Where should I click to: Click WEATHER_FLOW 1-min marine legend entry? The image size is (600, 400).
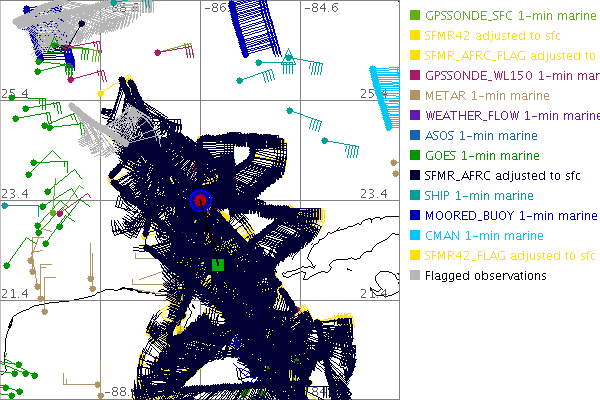tap(510, 116)
